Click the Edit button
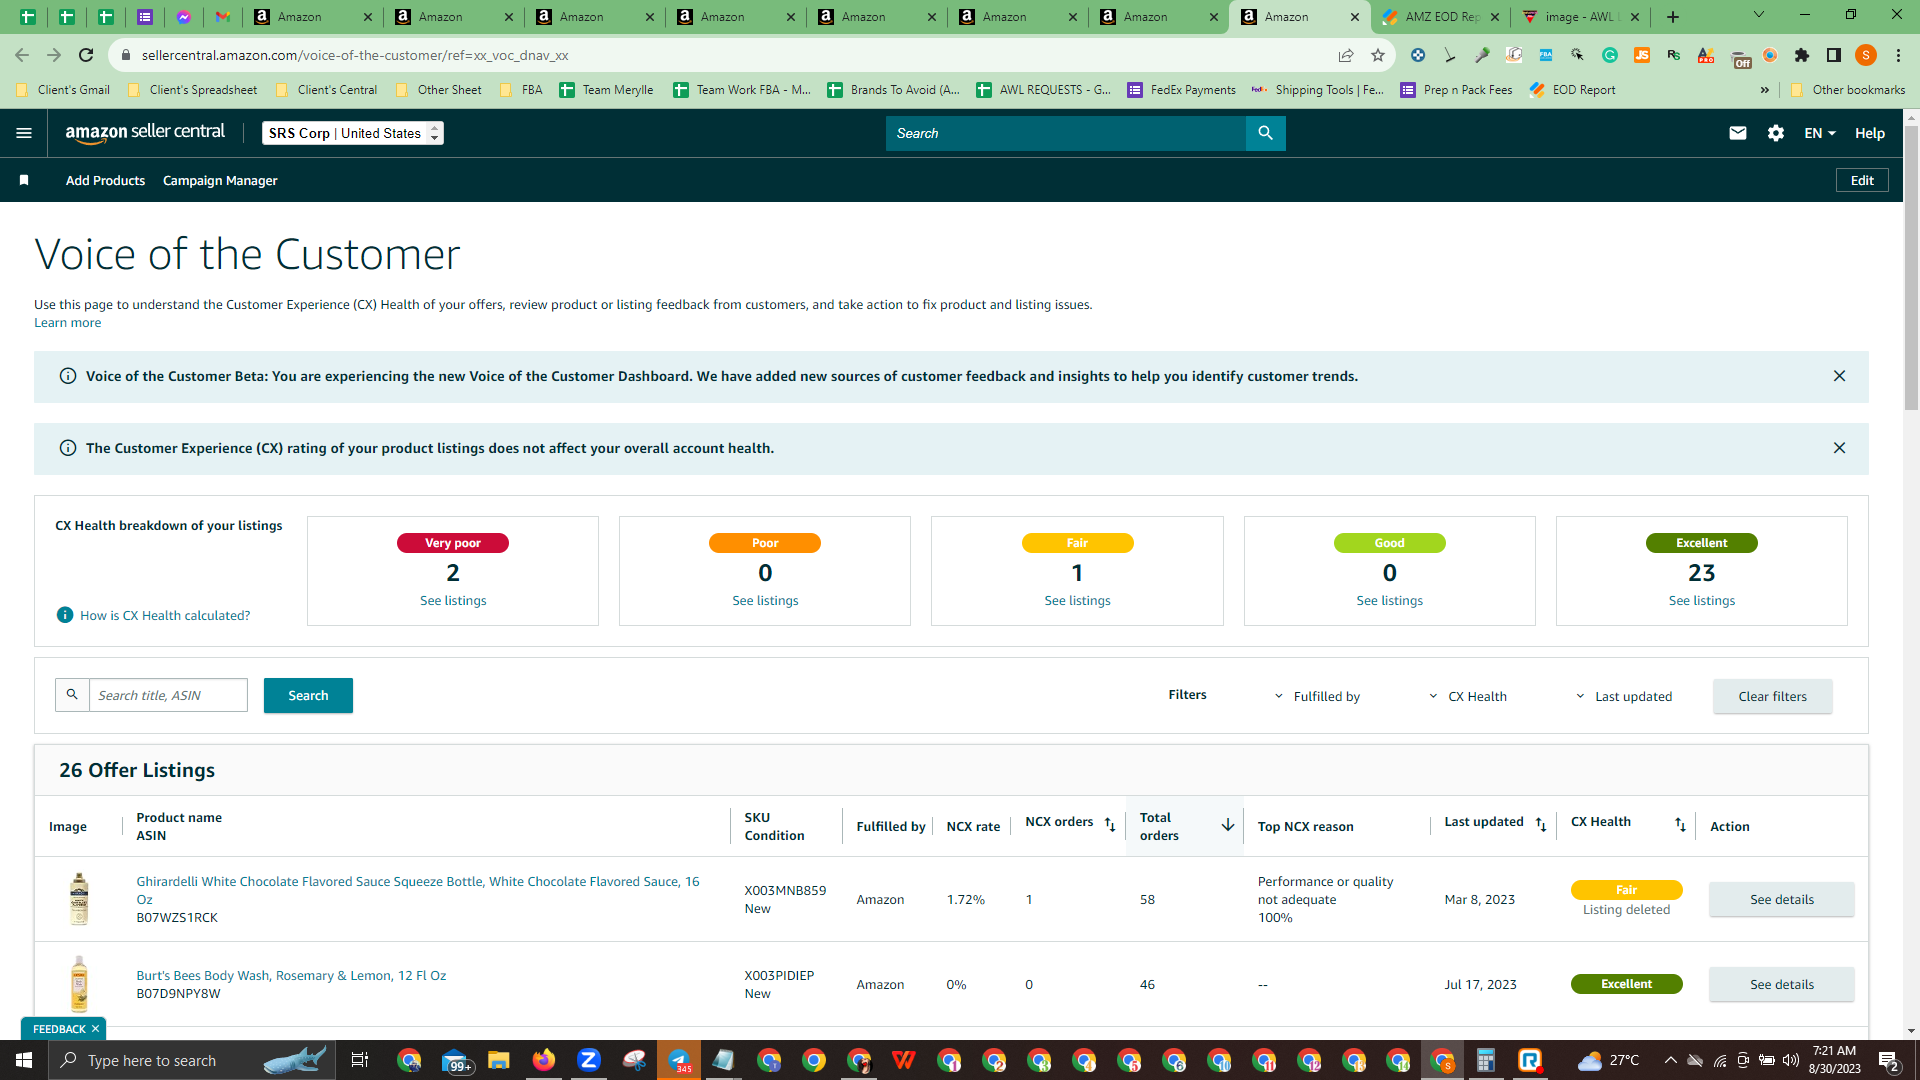1920x1080 pixels. coord(1862,180)
